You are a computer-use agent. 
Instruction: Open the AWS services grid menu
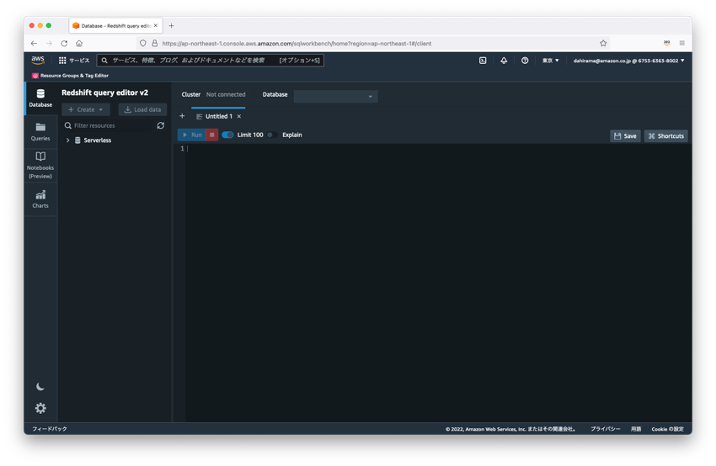[x=63, y=60]
